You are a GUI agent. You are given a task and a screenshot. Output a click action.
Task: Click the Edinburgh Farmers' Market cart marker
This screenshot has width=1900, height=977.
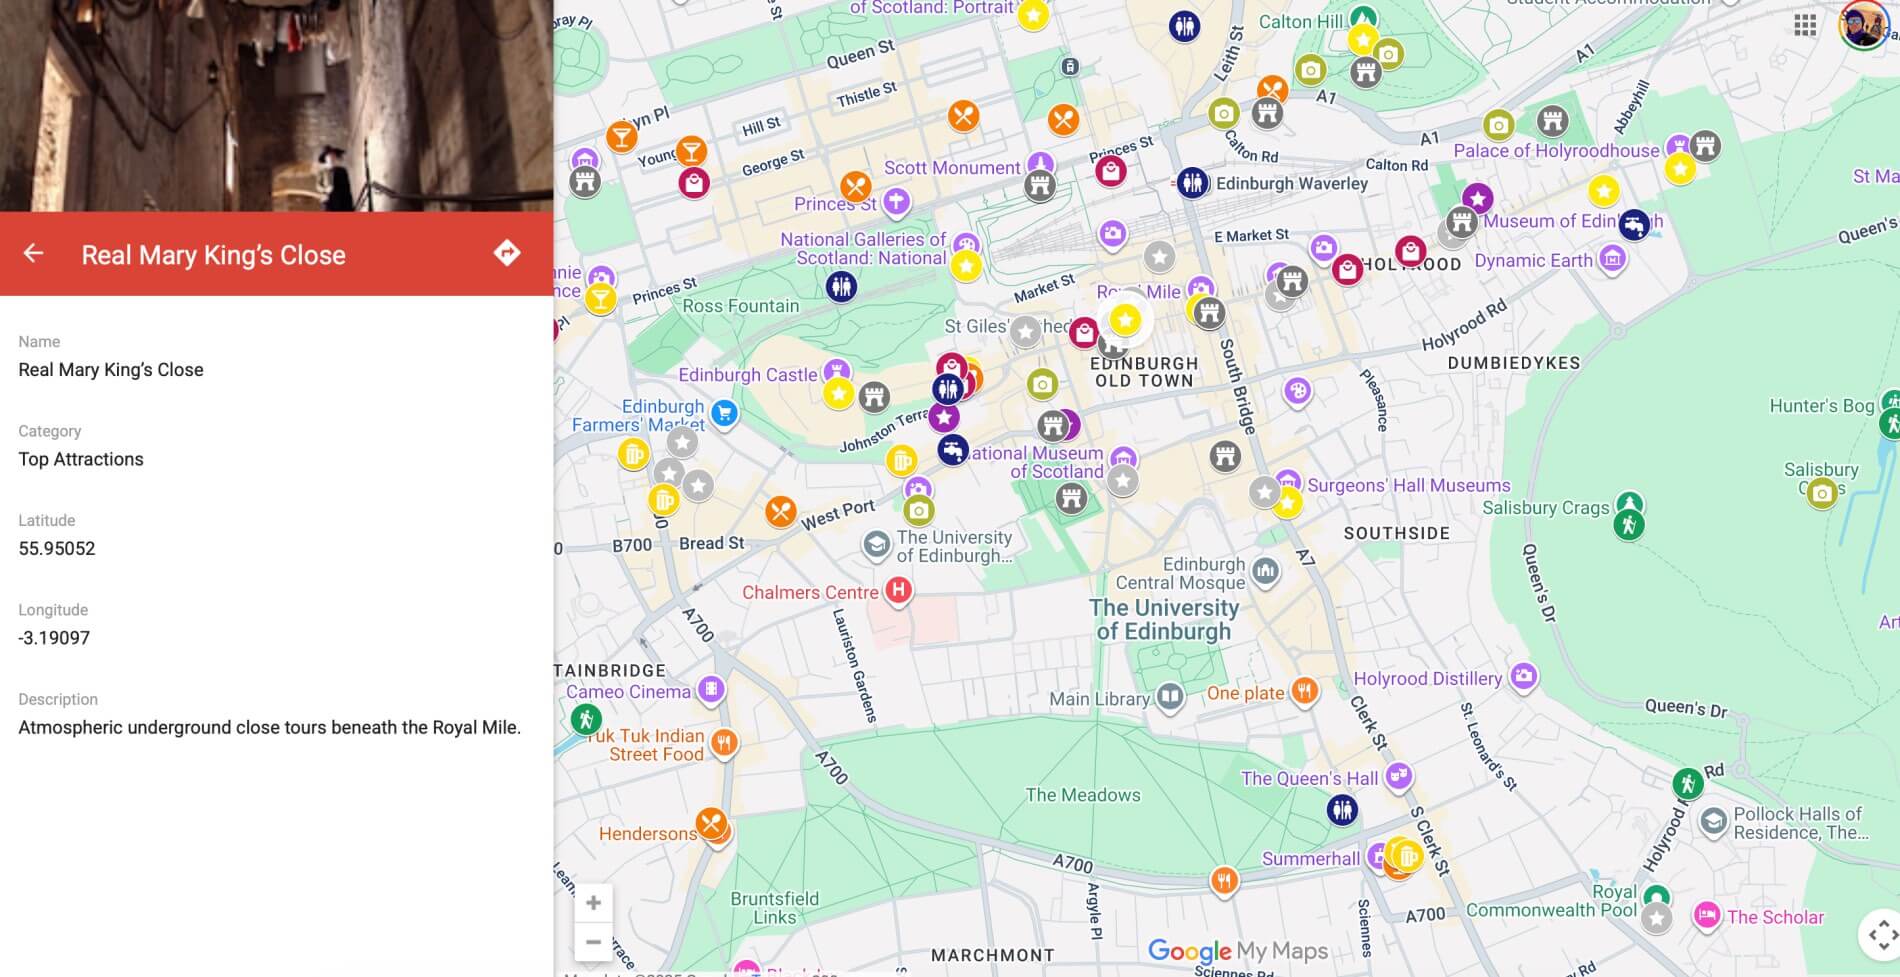coord(724,412)
